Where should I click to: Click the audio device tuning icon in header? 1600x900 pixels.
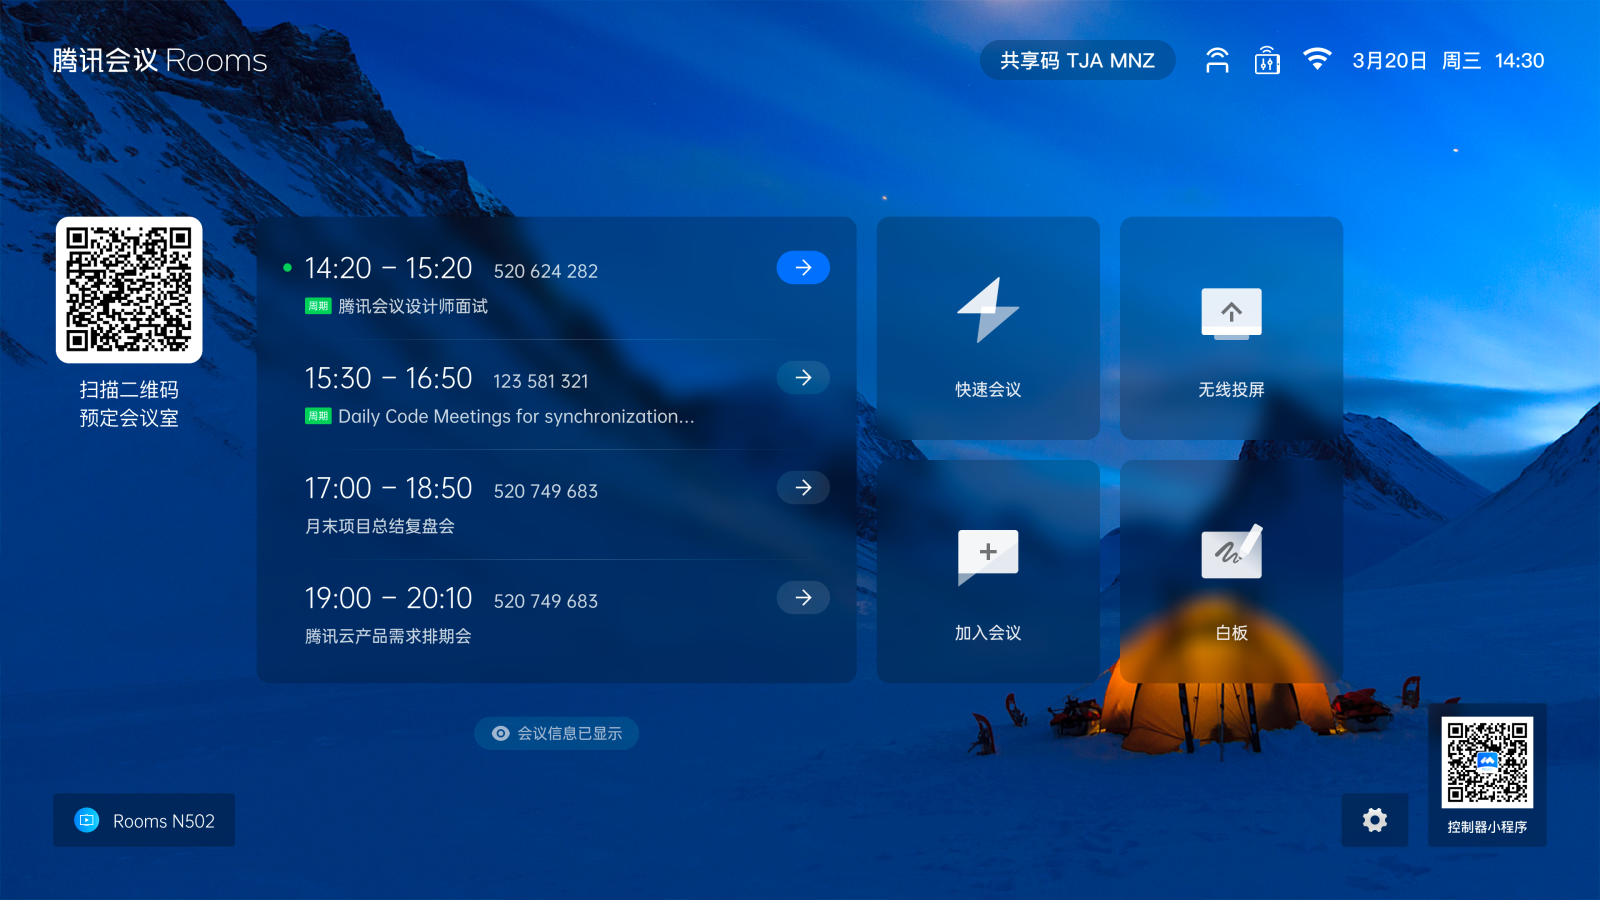pos(1267,60)
